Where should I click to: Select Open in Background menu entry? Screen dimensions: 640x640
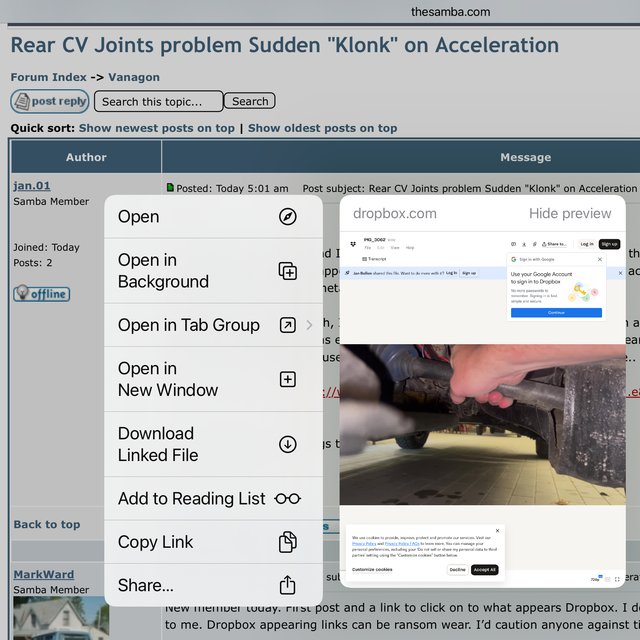tap(213, 271)
